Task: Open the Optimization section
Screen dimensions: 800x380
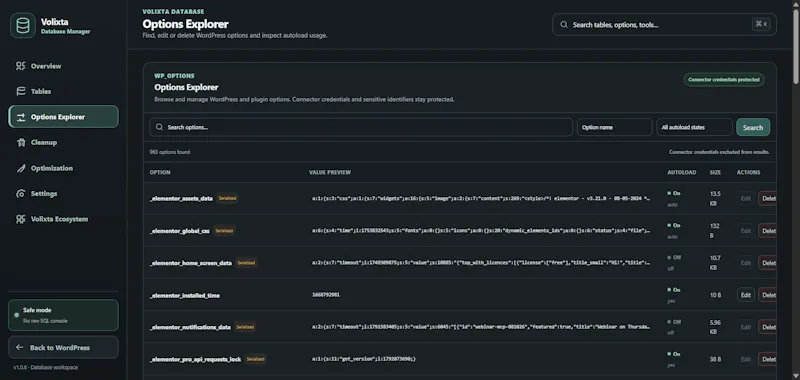Action: pos(63,168)
